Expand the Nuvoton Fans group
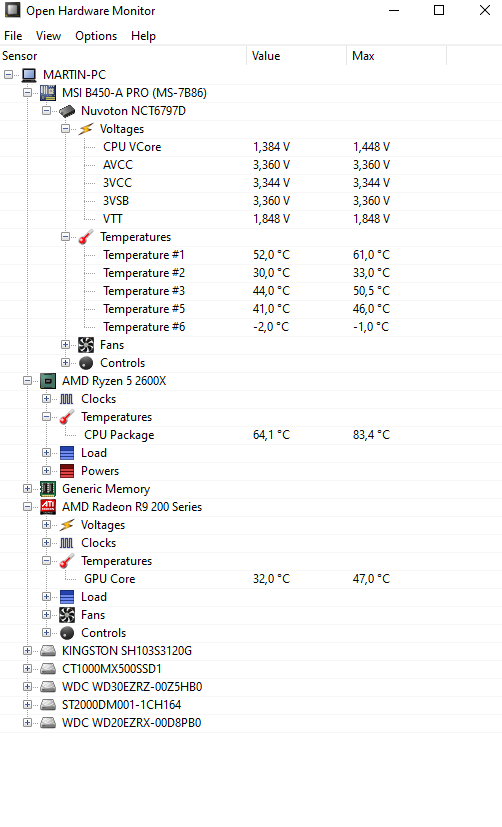The height and width of the screenshot is (827, 502). (65, 345)
